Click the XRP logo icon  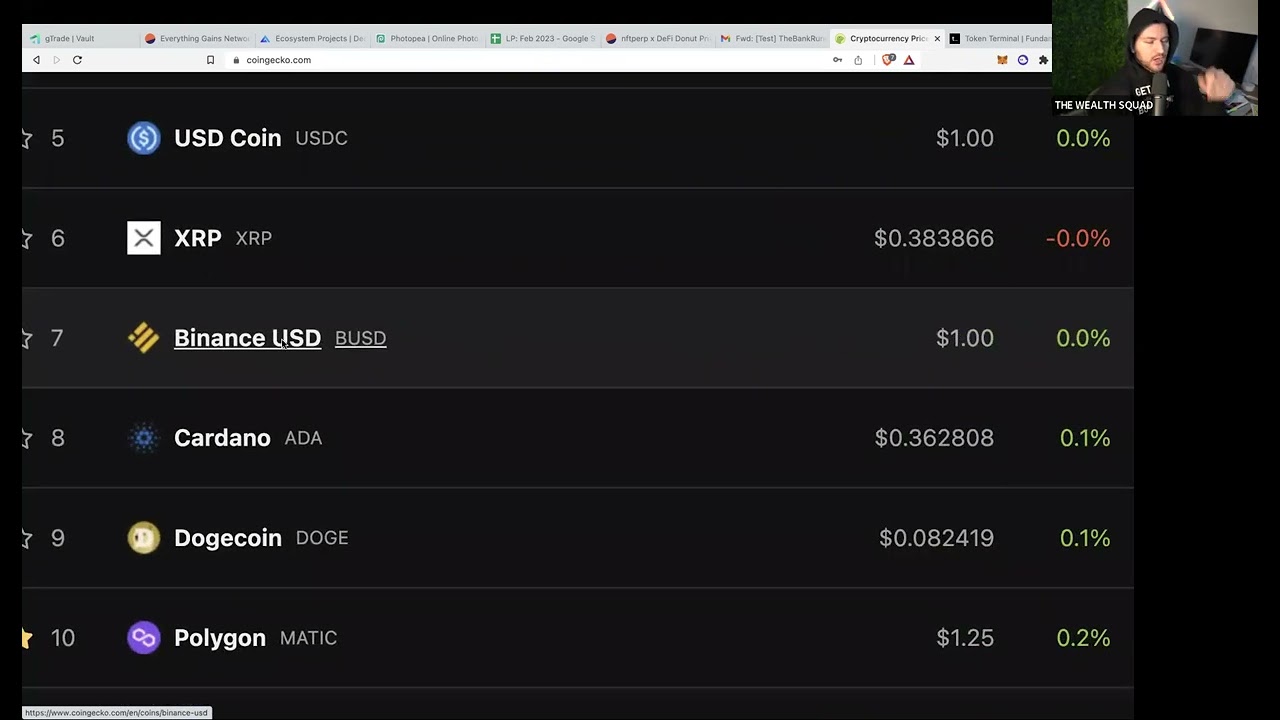[x=143, y=238]
